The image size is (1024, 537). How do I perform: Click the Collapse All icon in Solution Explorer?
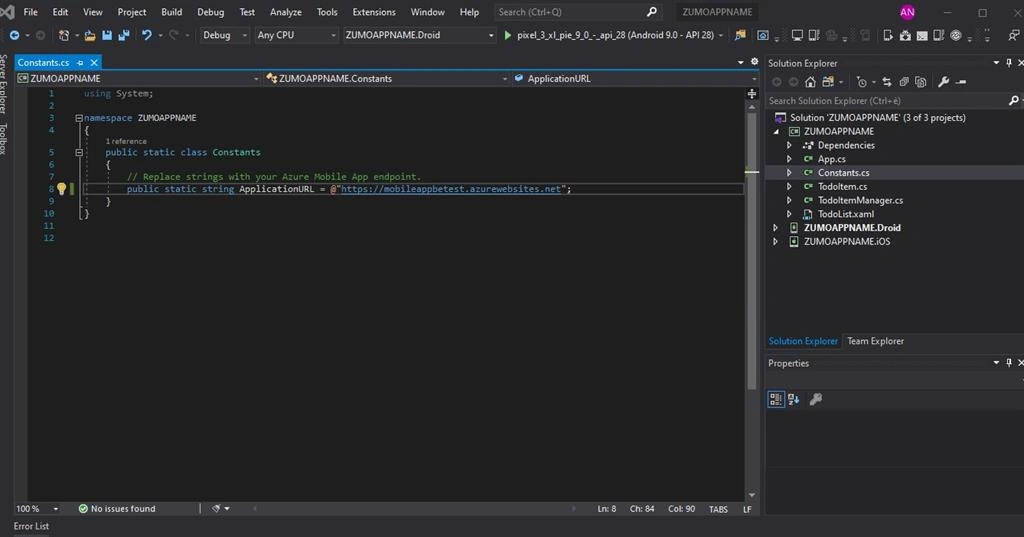904,82
